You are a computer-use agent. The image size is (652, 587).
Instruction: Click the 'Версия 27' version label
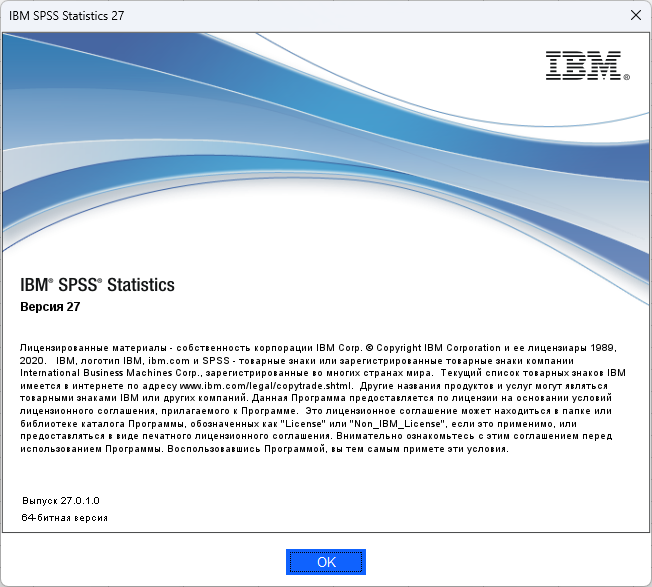50,307
